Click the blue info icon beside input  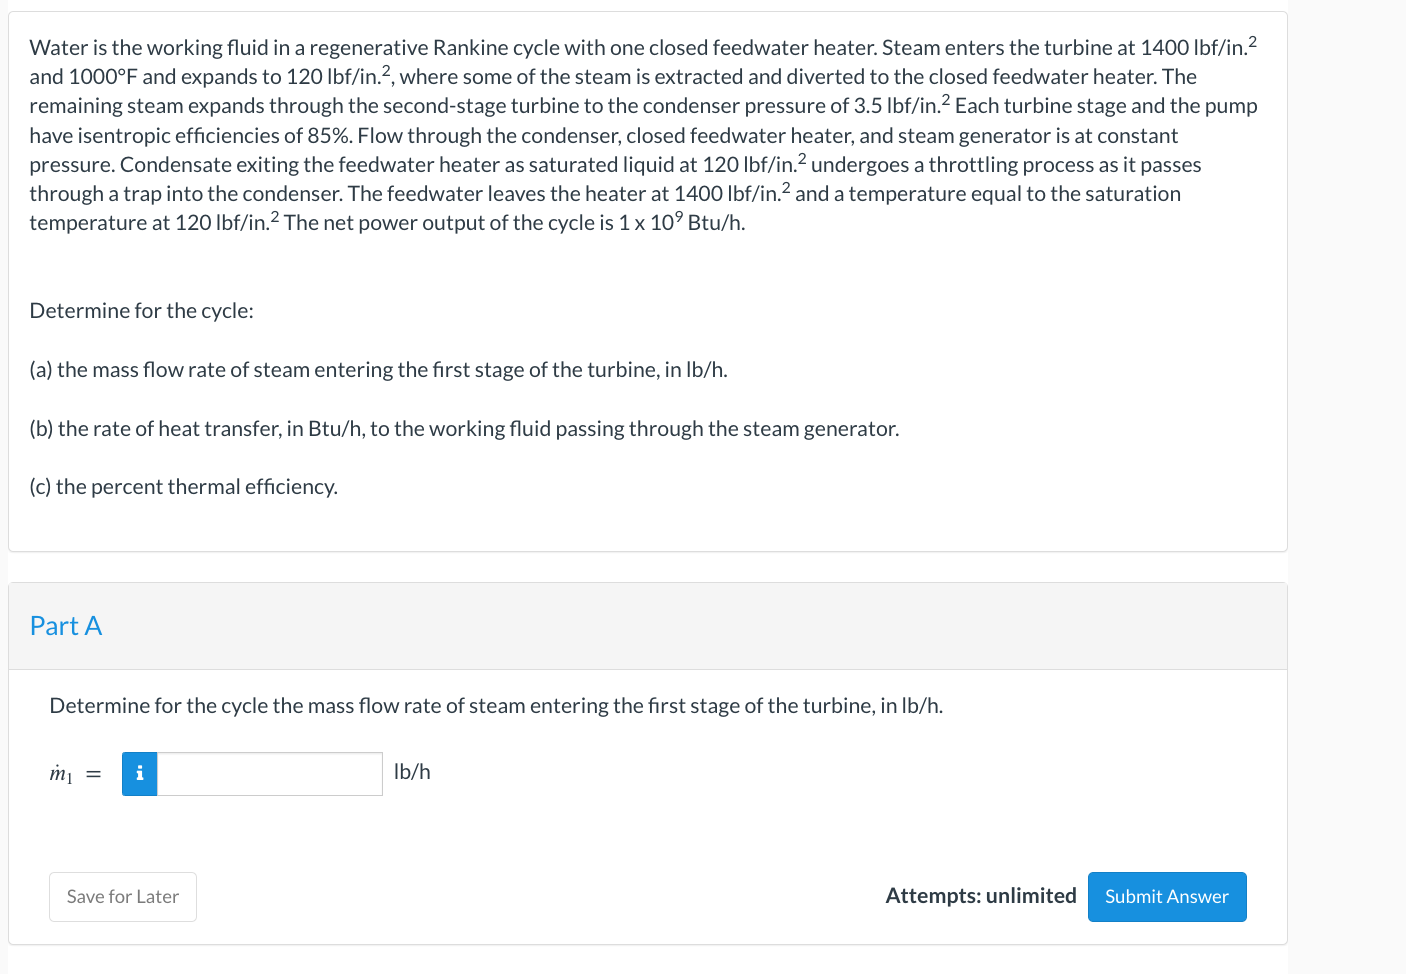click(x=139, y=774)
